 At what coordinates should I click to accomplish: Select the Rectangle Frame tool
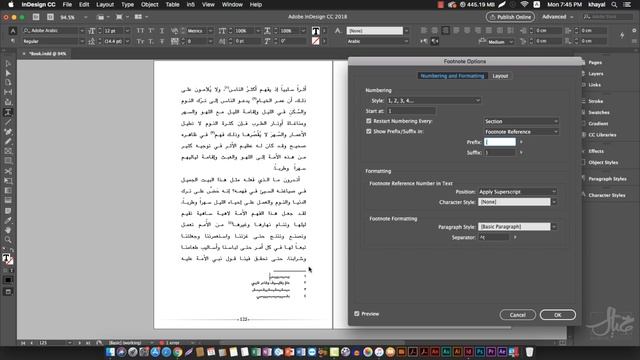8,151
